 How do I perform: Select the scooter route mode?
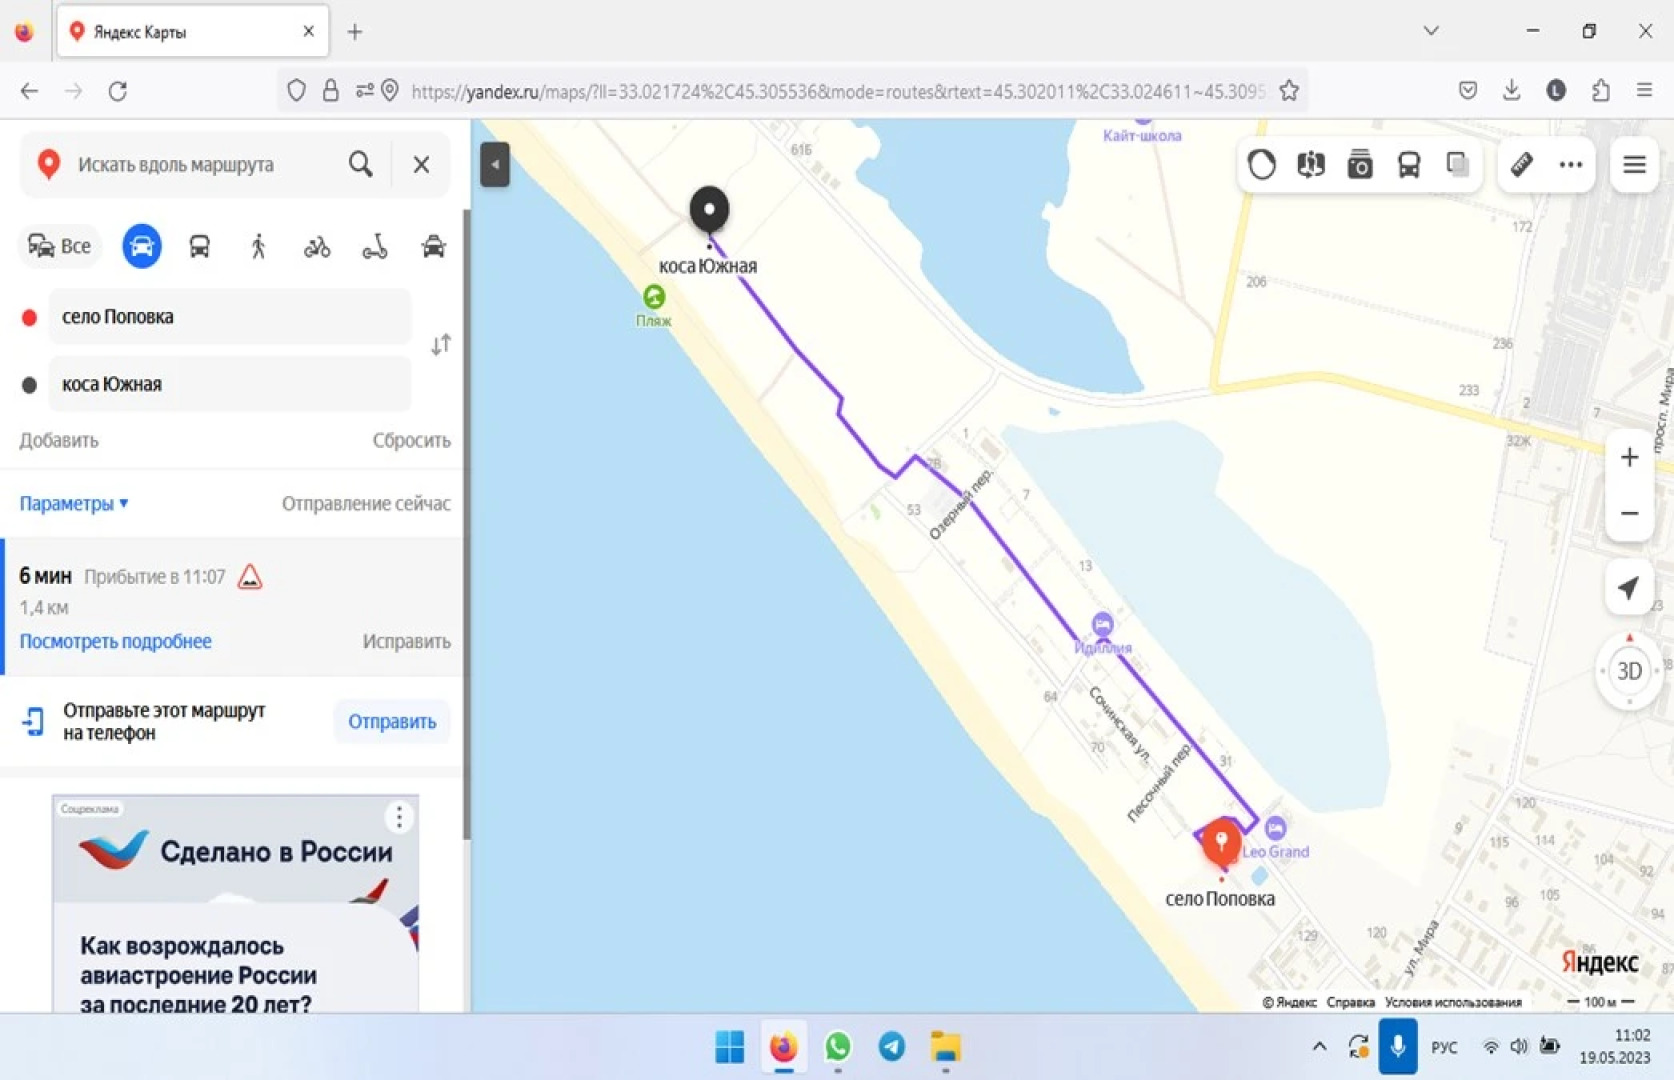pos(375,246)
